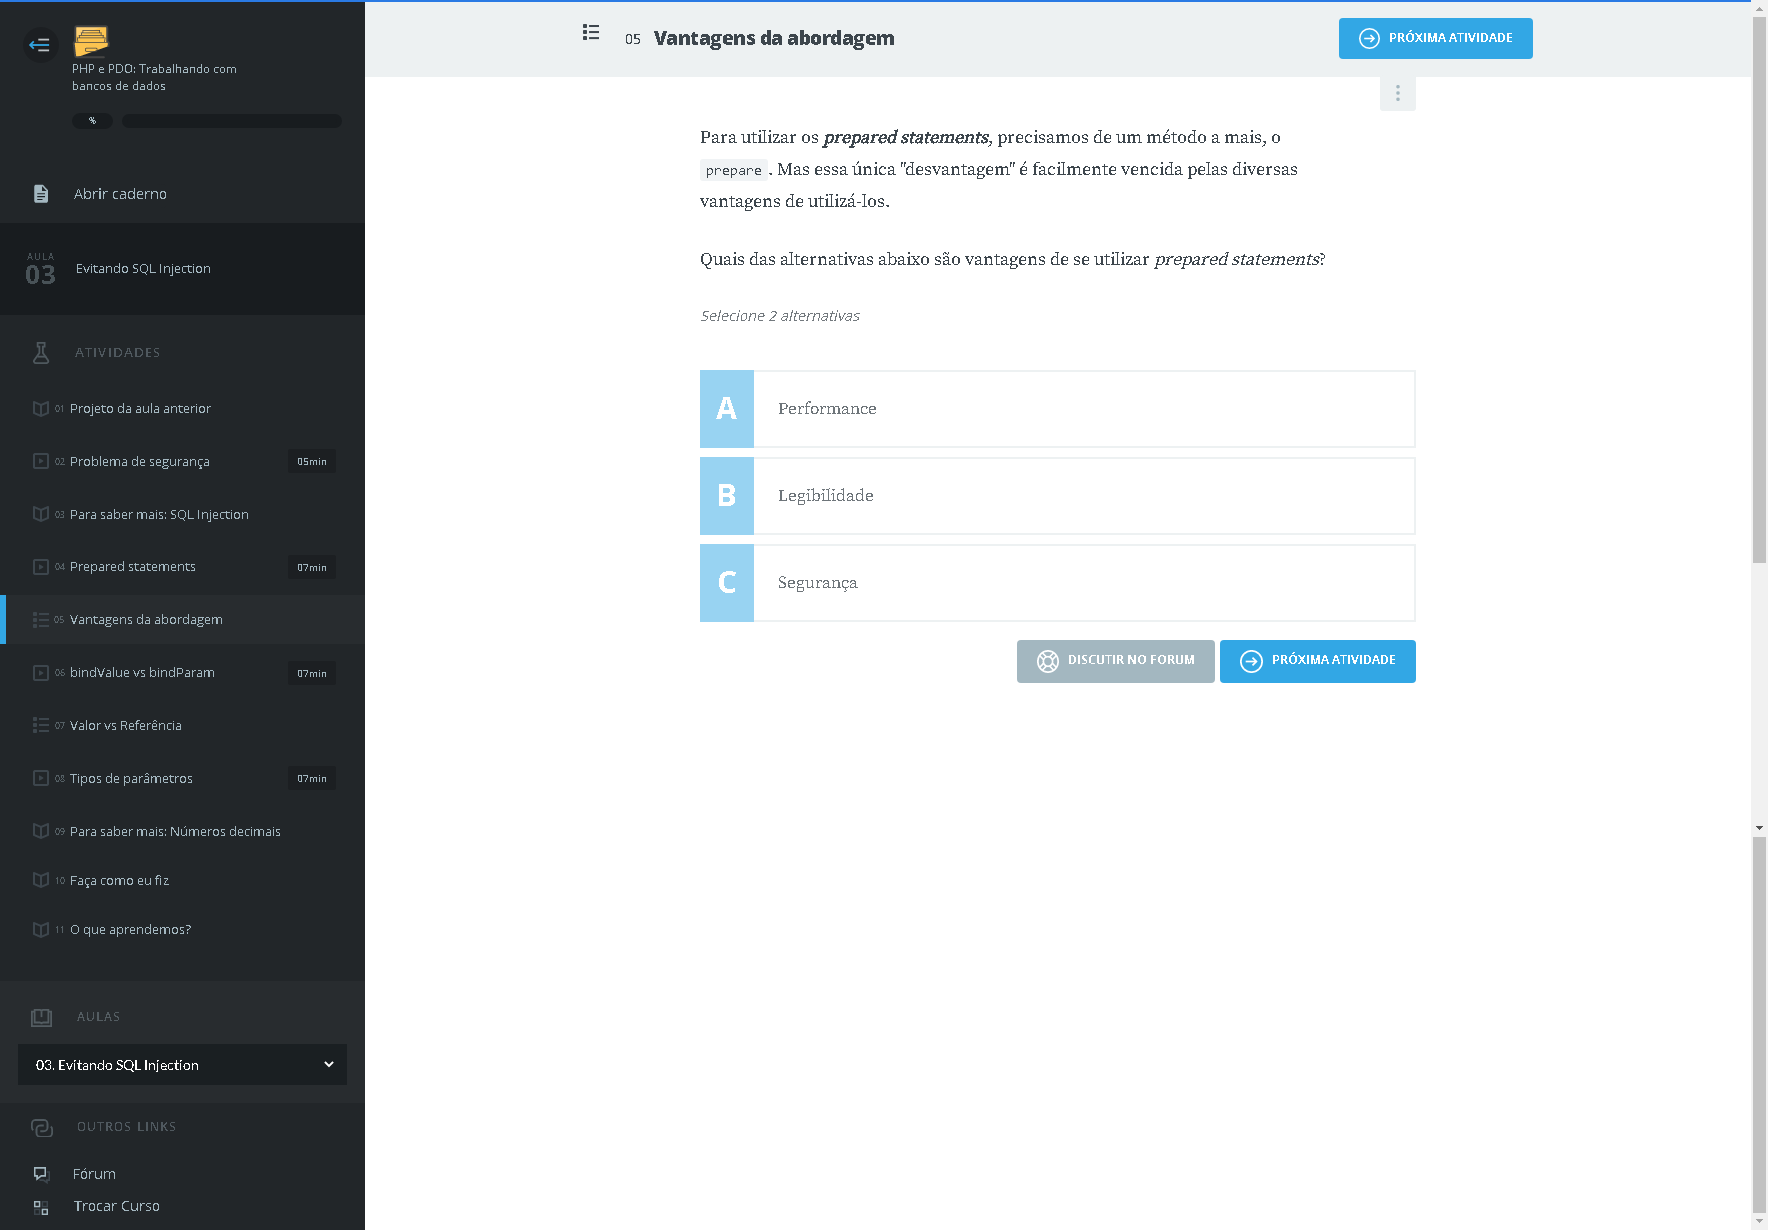Click the Fórum chat icon
Image resolution: width=1768 pixels, height=1230 pixels.
41,1174
